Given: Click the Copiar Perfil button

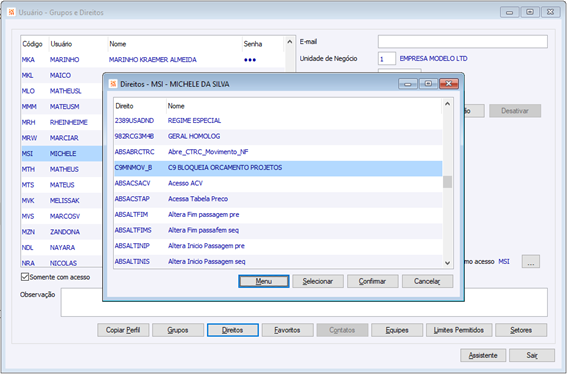Looking at the screenshot, I should (x=123, y=330).
